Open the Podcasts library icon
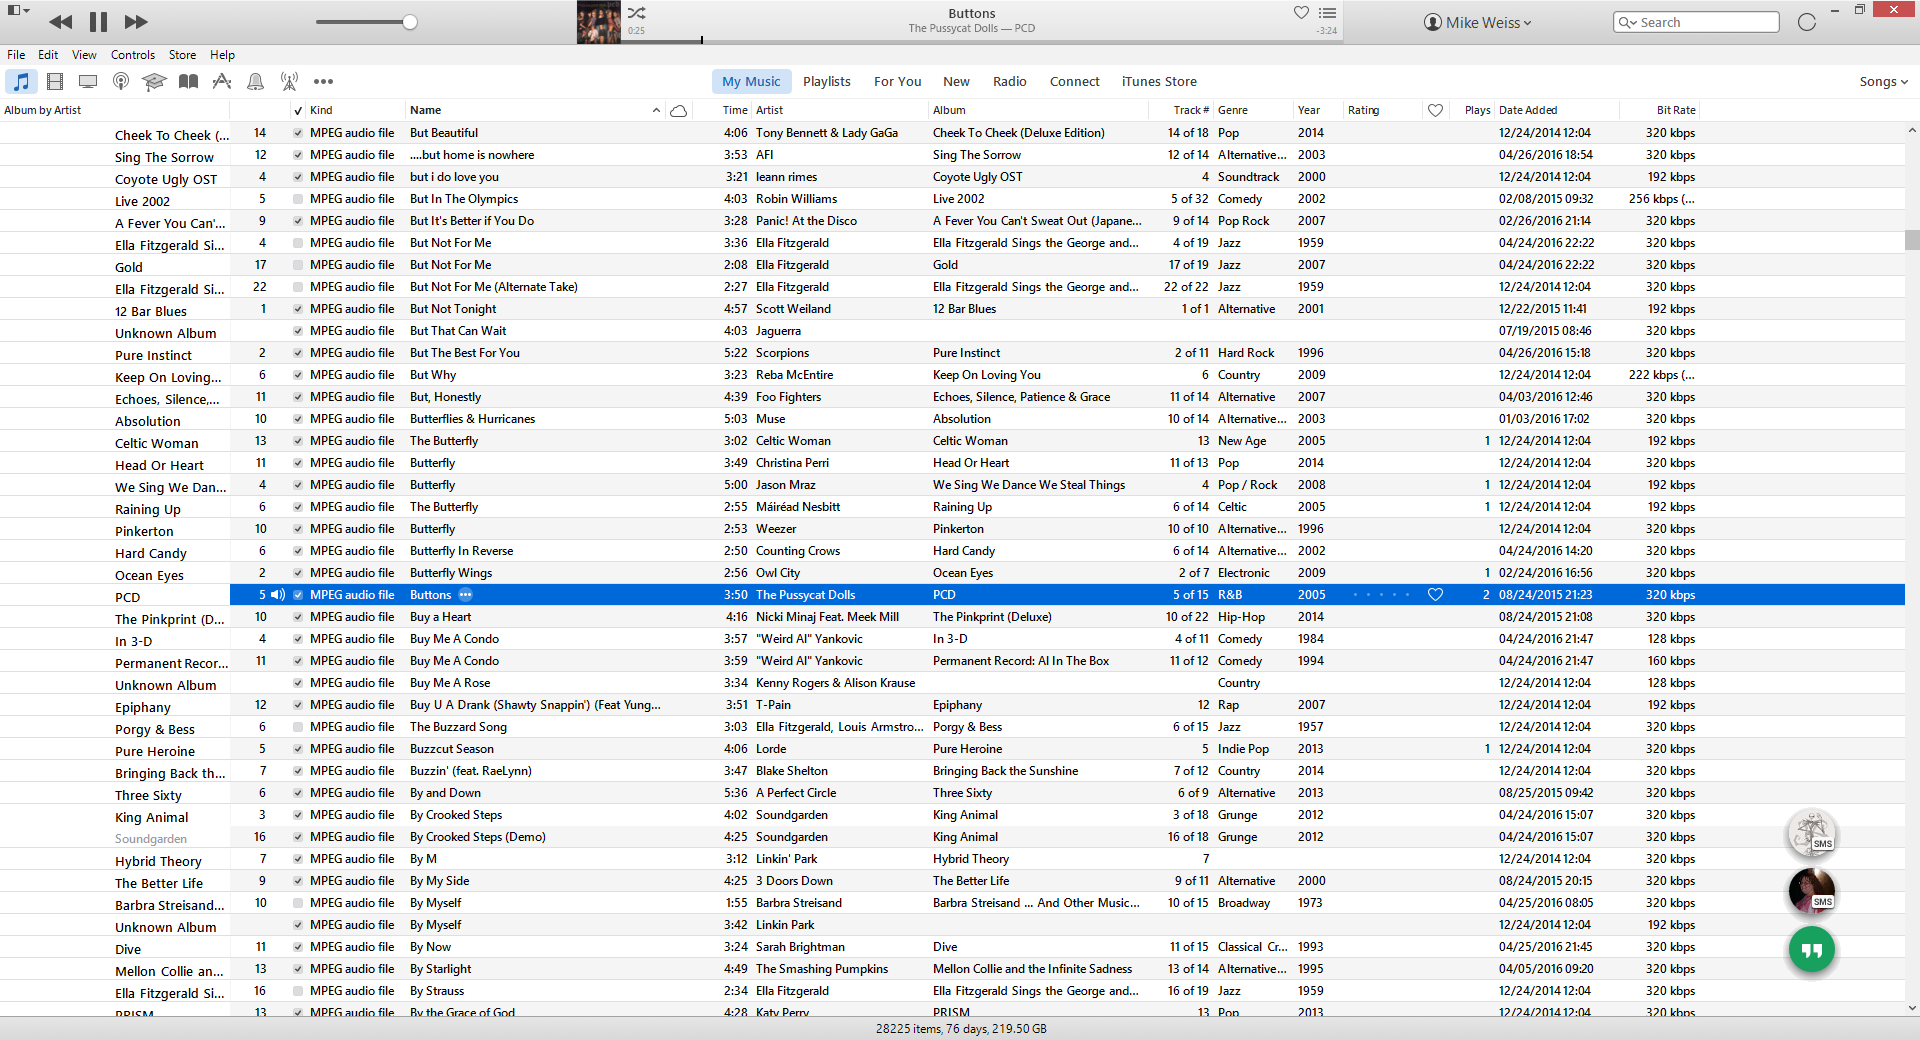 121,82
